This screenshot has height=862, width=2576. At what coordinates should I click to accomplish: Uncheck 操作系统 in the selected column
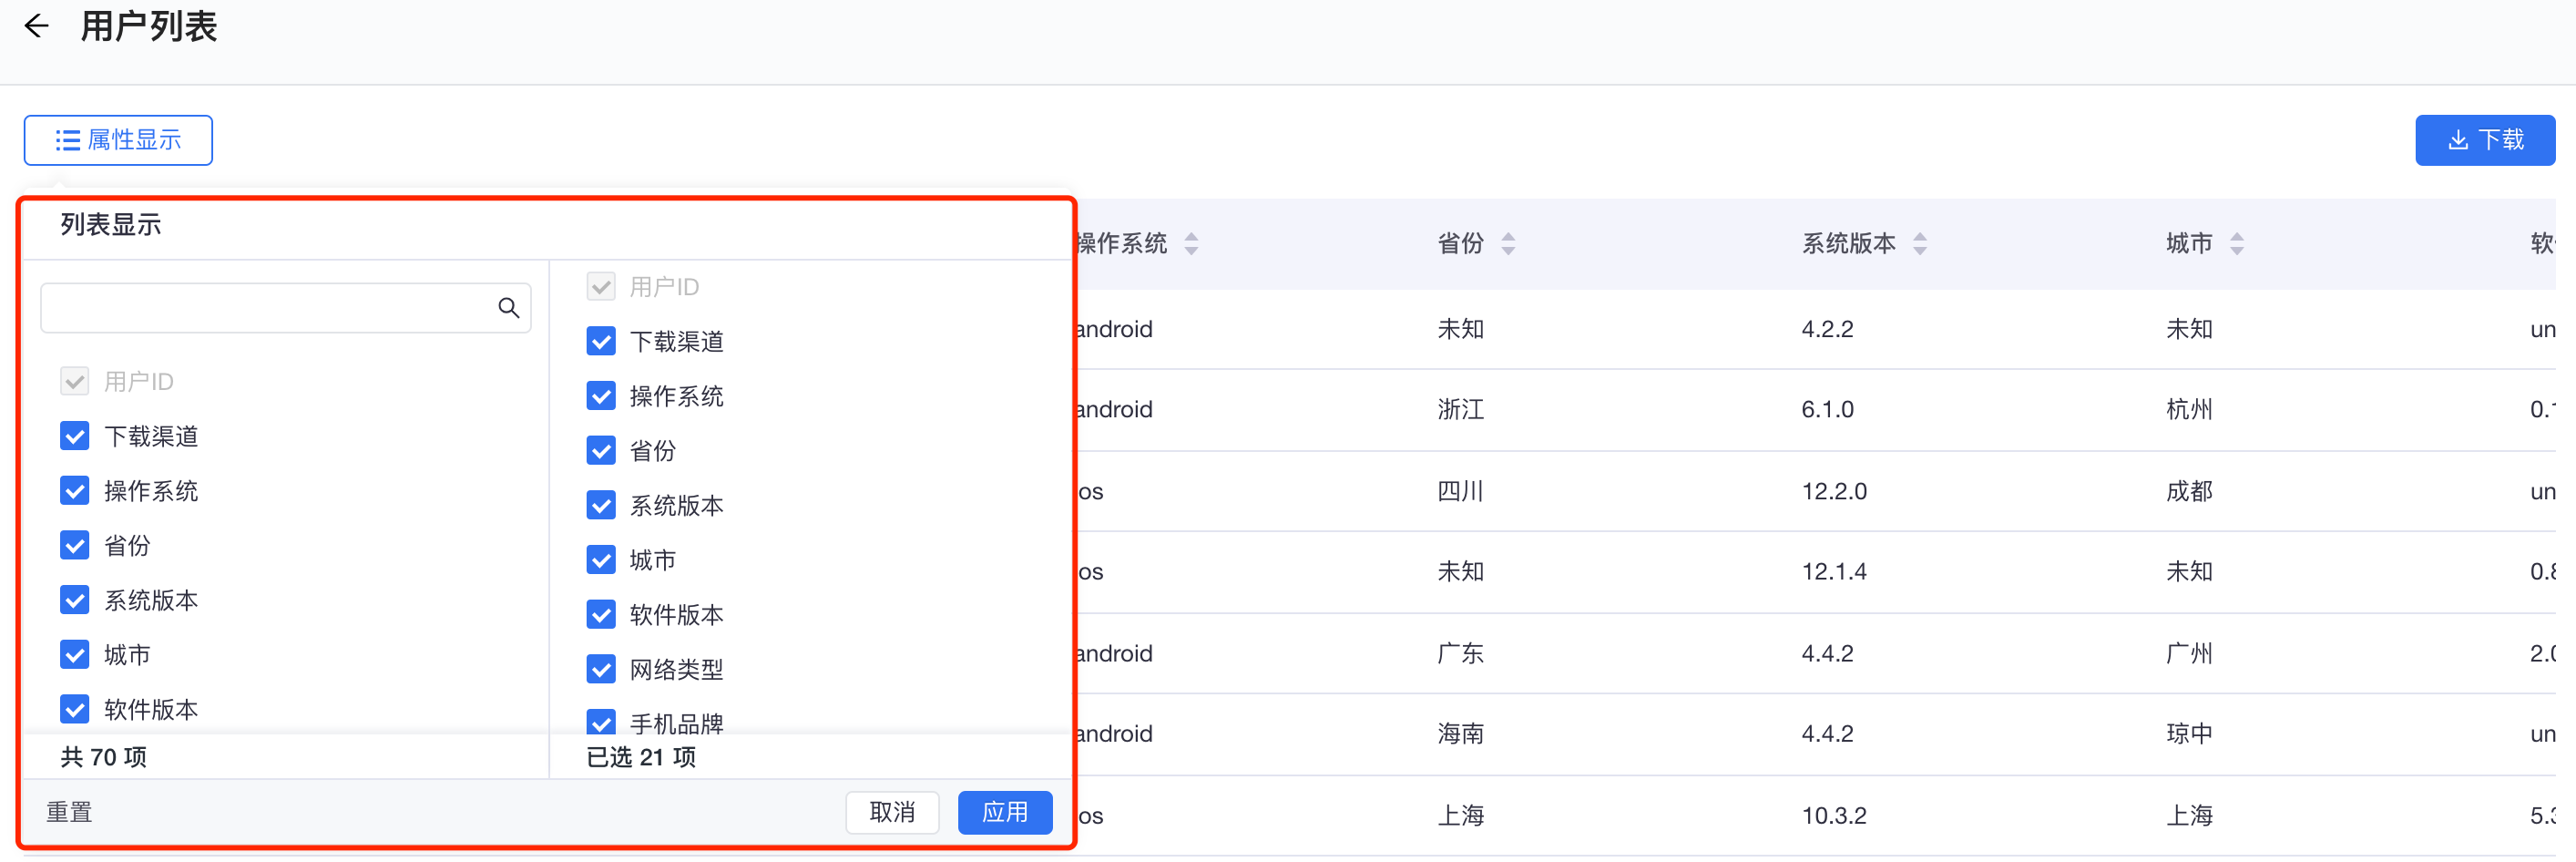click(601, 396)
